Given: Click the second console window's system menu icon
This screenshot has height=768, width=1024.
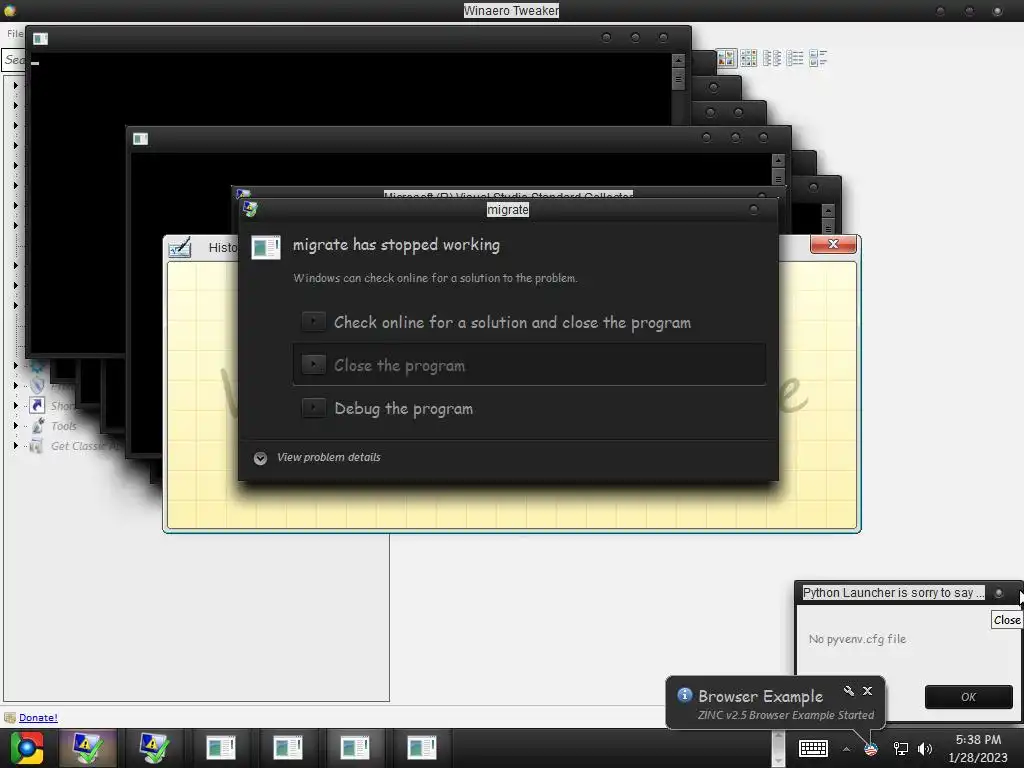Looking at the screenshot, I should click(140, 138).
